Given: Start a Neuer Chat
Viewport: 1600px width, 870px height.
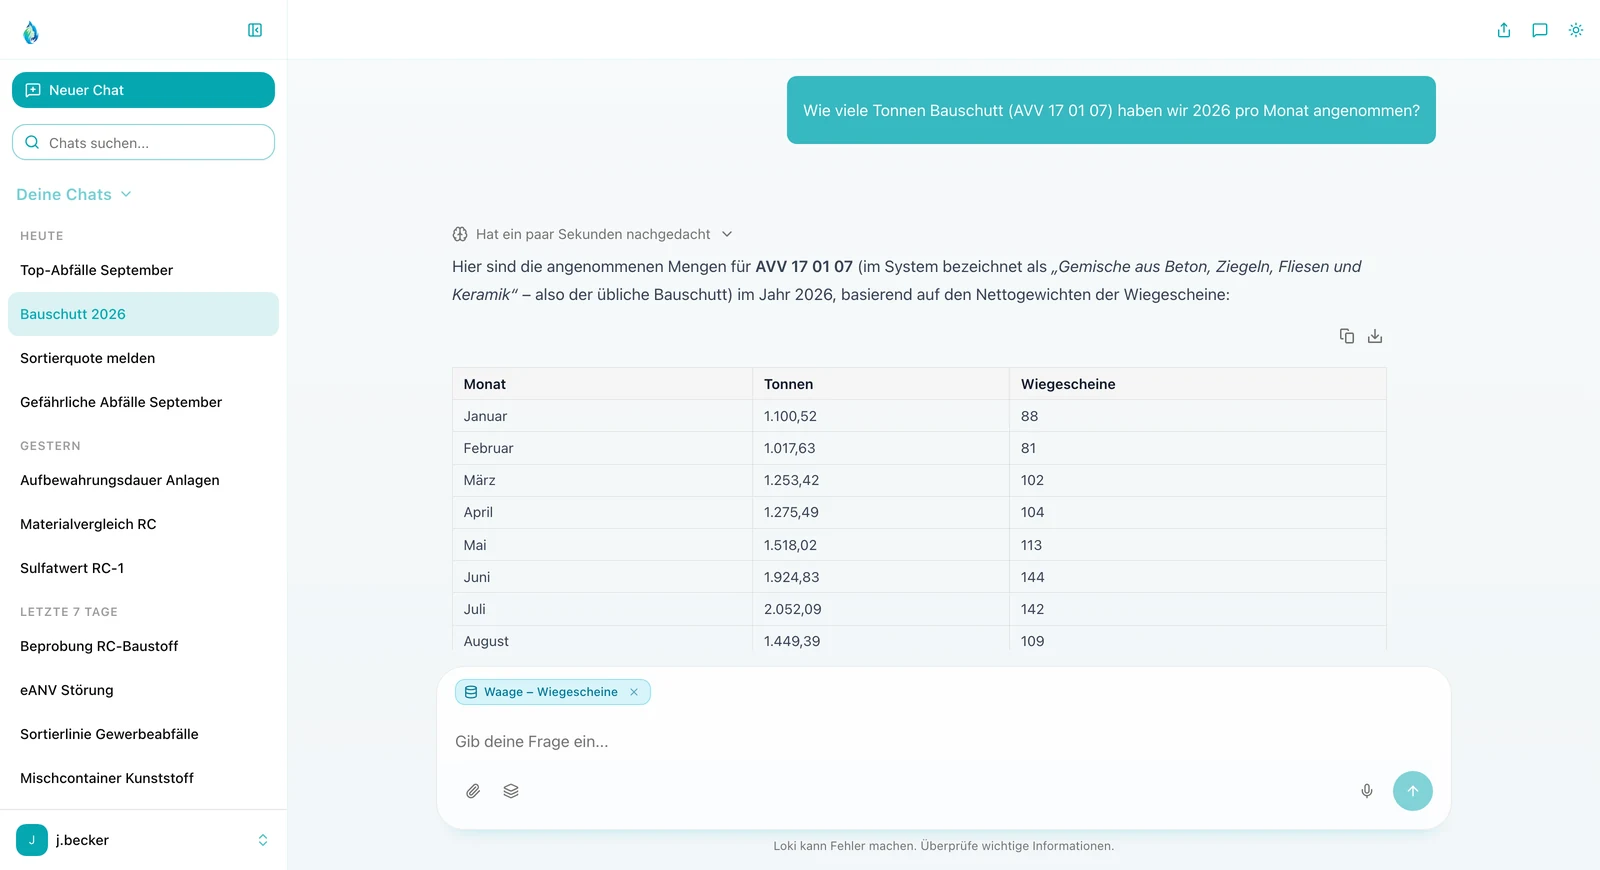Looking at the screenshot, I should 143,90.
